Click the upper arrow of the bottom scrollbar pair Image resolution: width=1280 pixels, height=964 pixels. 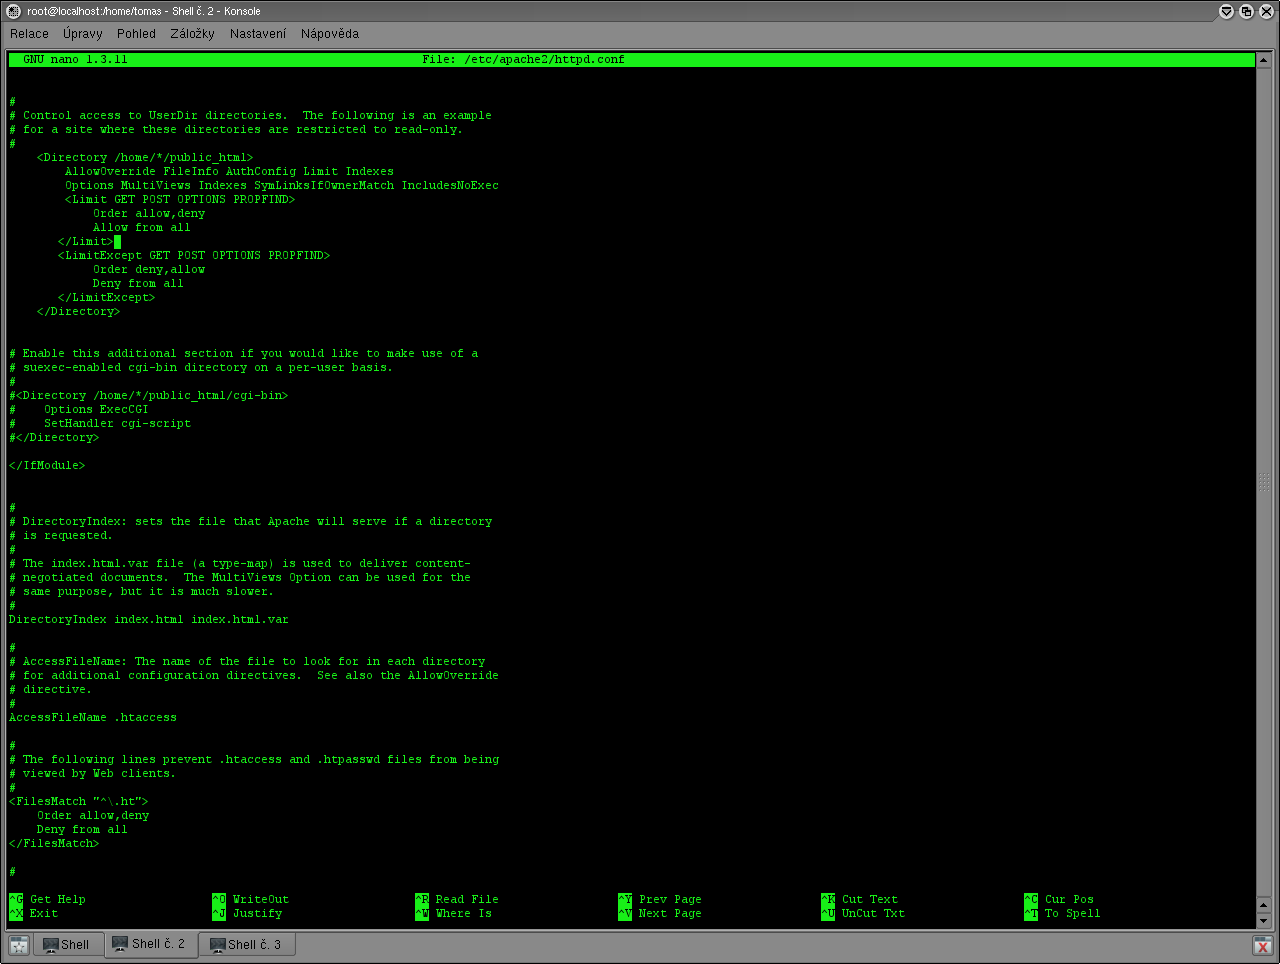tap(1264, 906)
